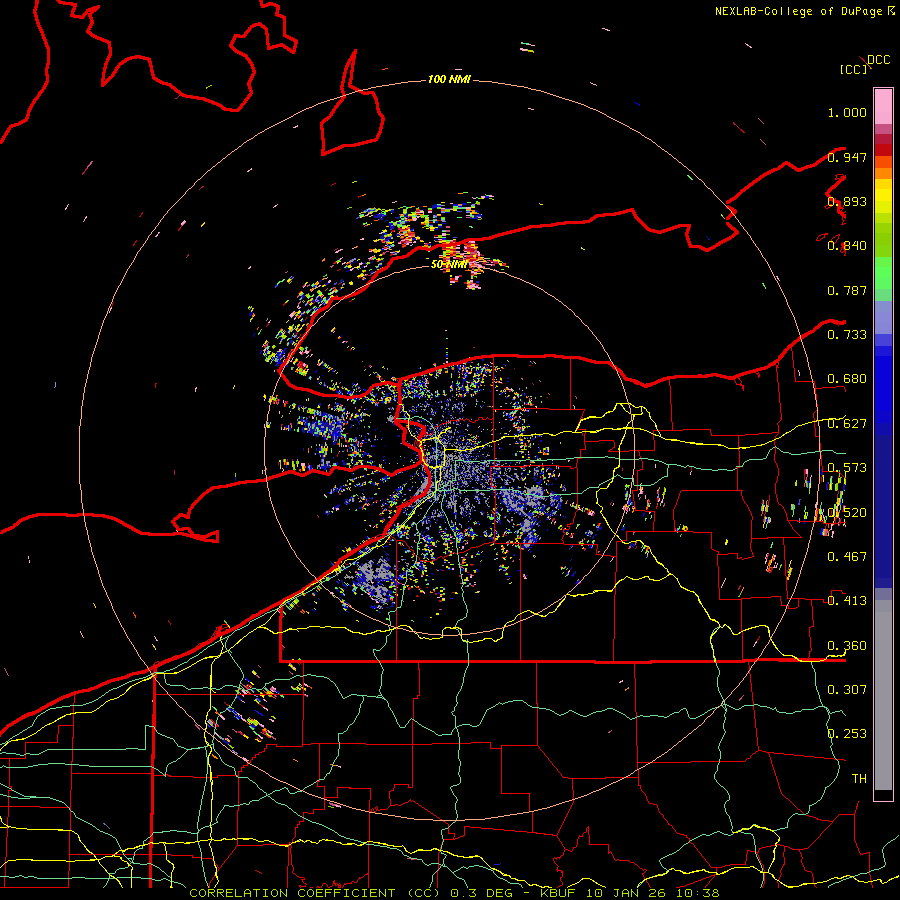Click the 0.360 legend value

[847, 646]
